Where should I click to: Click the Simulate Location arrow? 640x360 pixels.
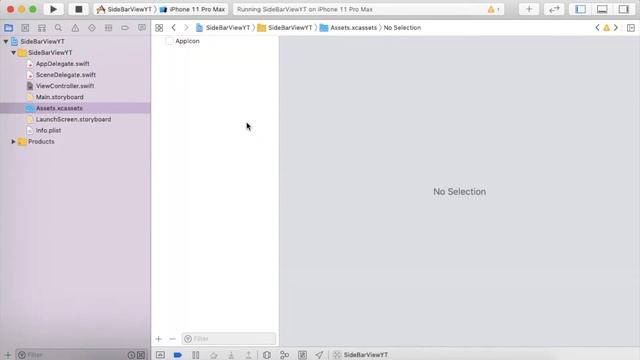pyautogui.click(x=319, y=355)
